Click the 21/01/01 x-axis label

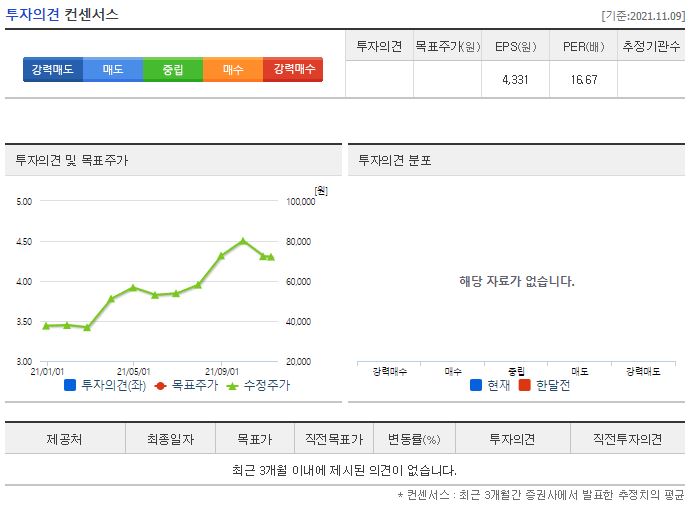point(47,372)
